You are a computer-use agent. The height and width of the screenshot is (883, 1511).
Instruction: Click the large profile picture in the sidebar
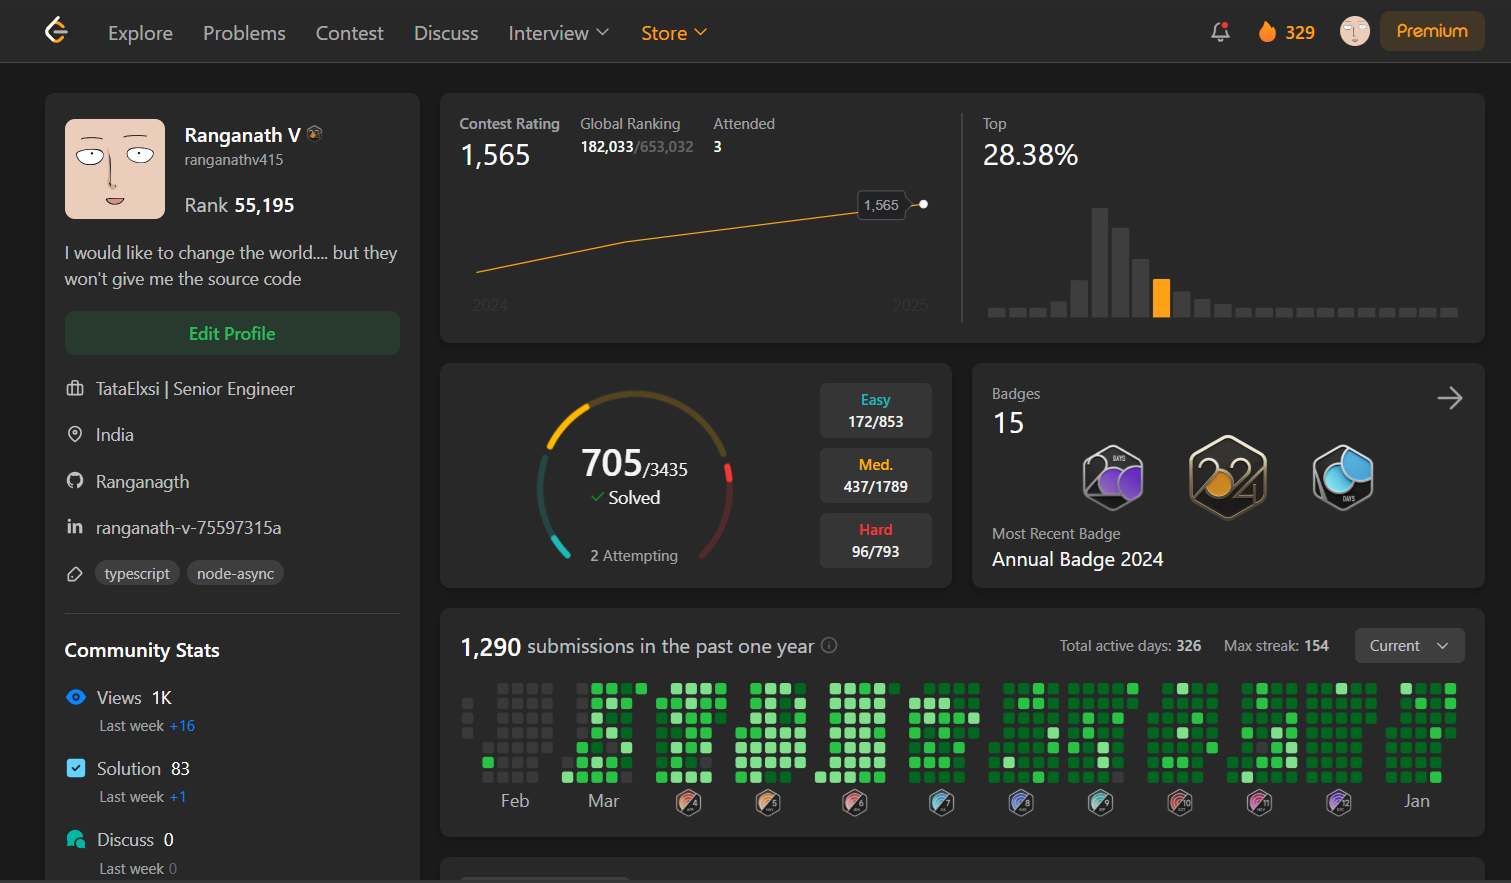click(115, 169)
